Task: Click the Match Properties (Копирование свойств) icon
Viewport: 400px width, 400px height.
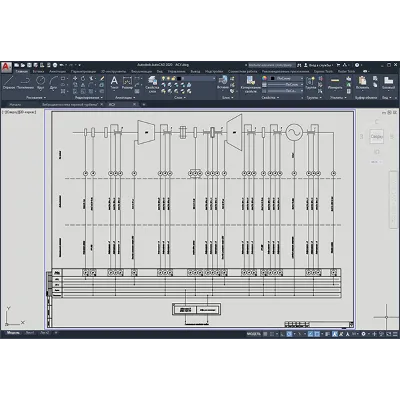Action: pos(251,84)
